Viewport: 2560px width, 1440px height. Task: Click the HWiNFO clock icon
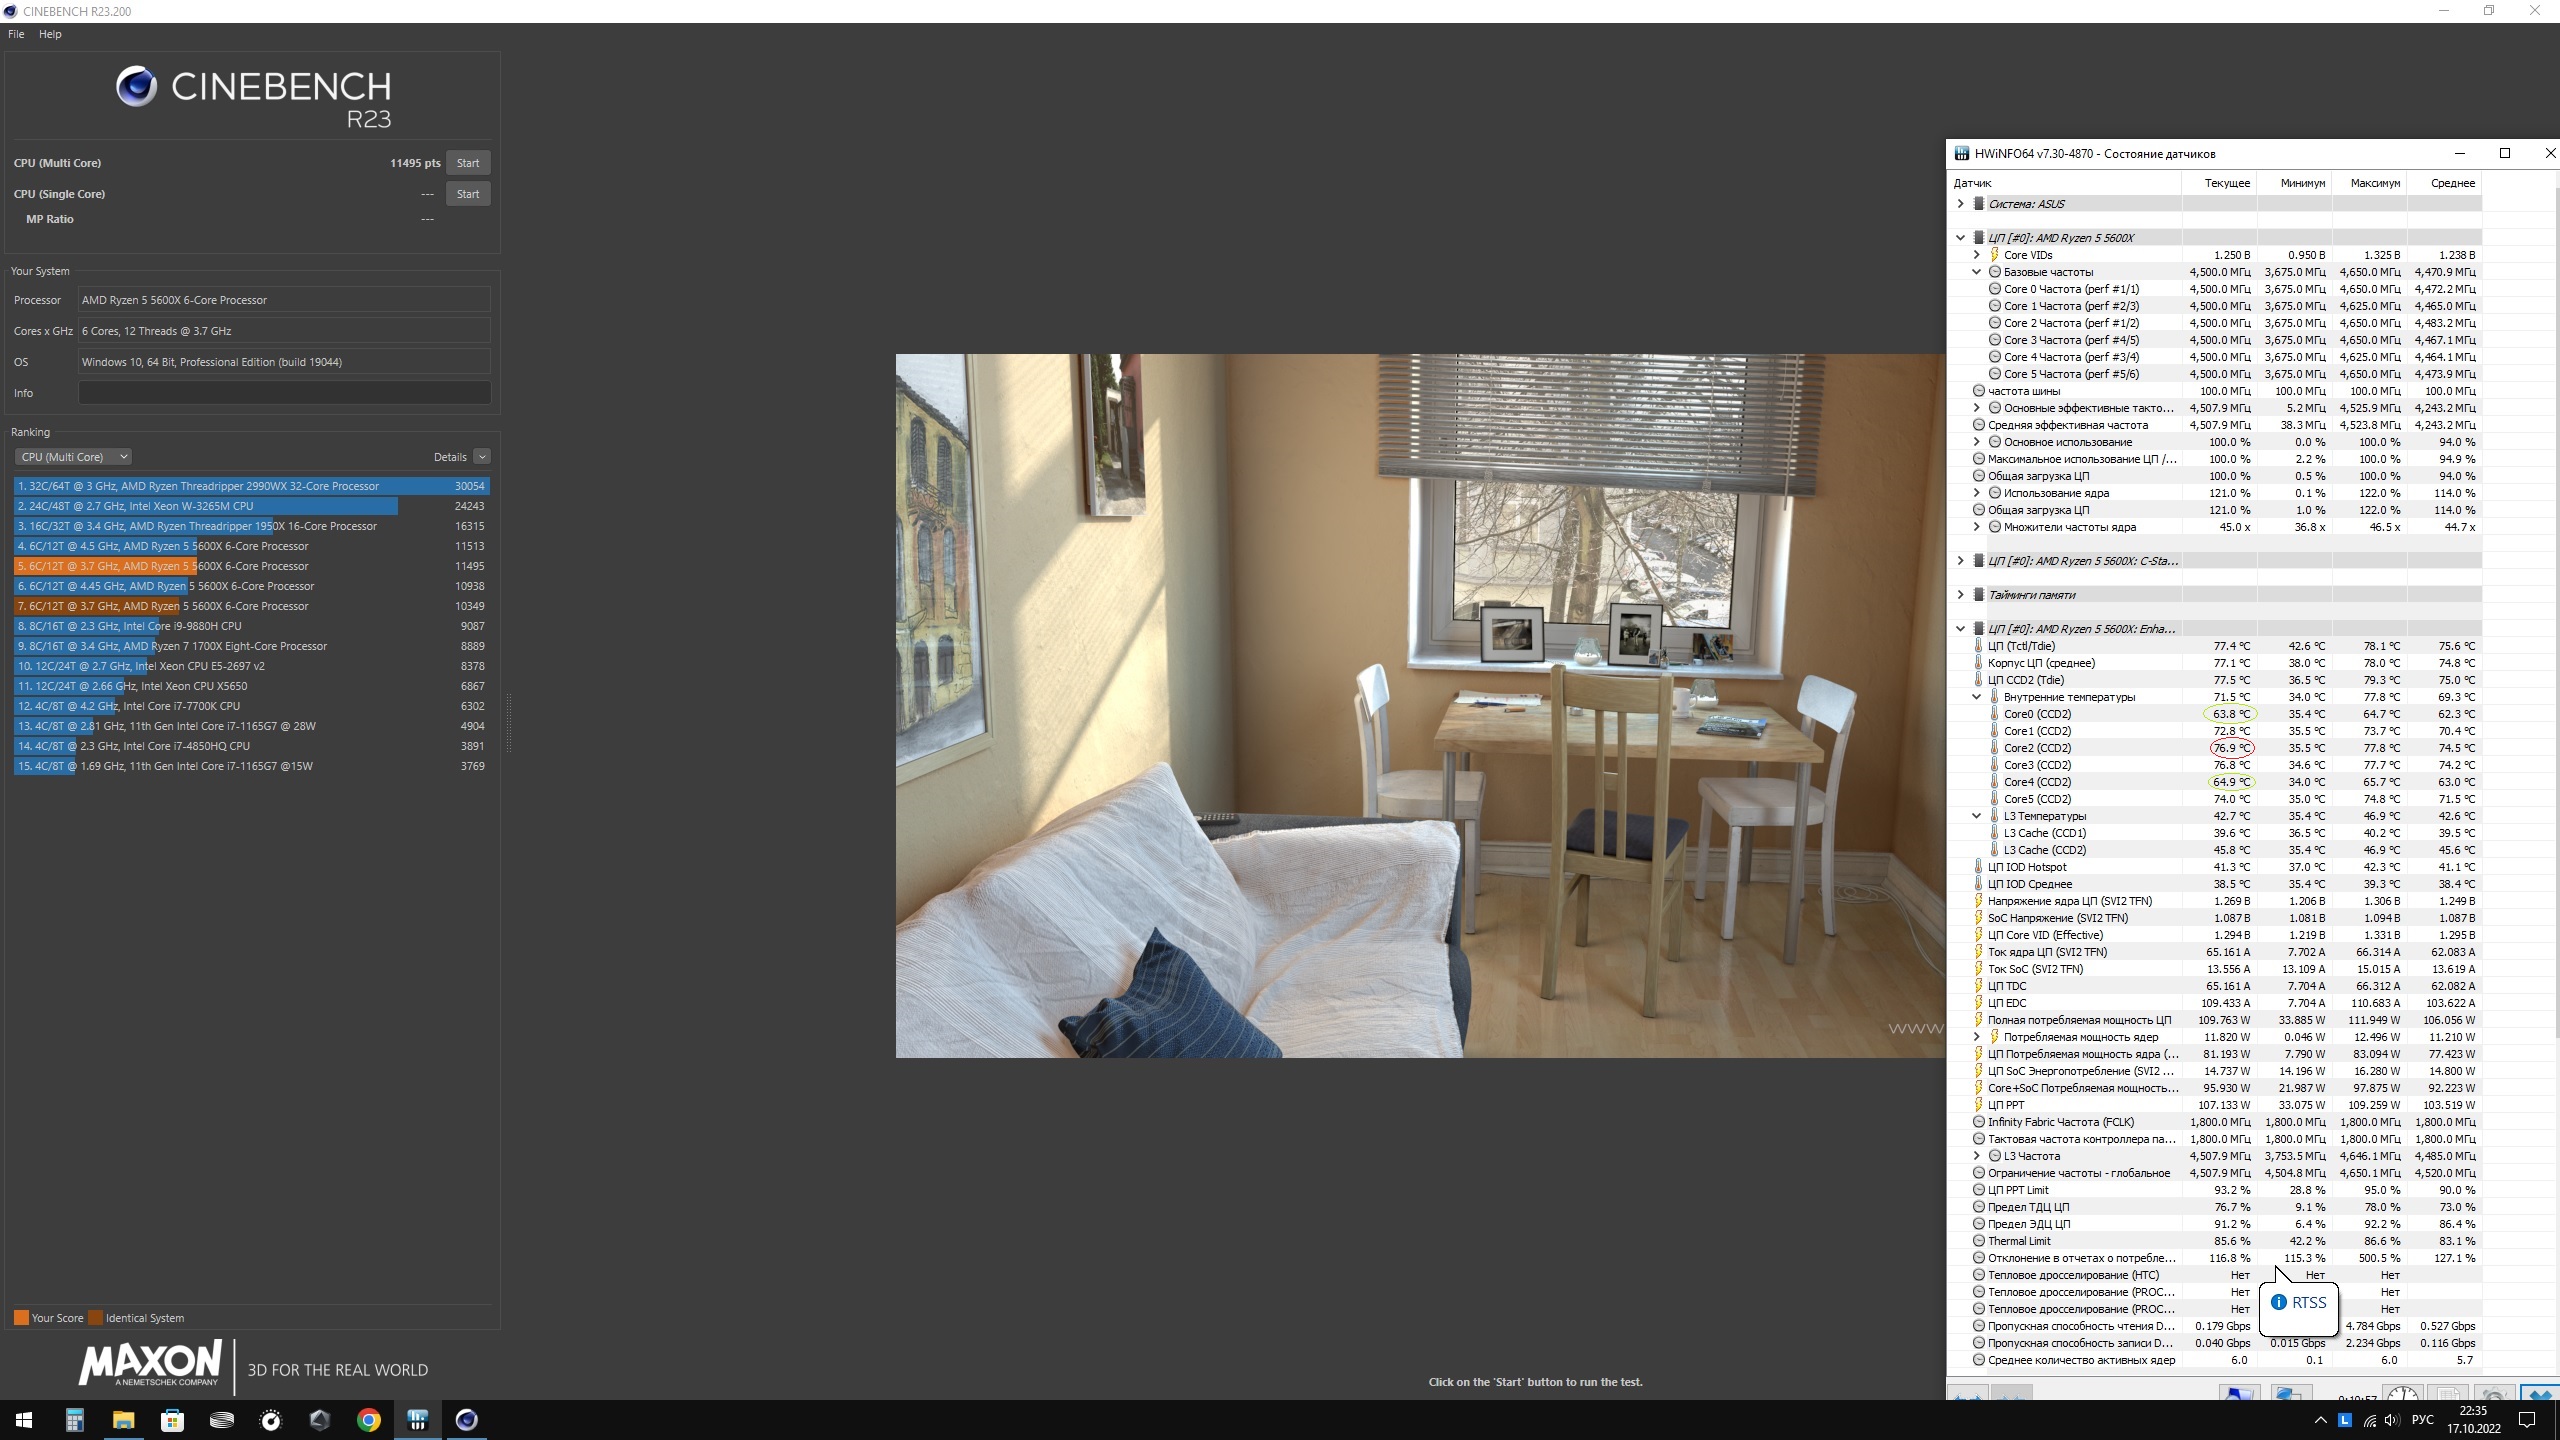tap(2402, 1395)
